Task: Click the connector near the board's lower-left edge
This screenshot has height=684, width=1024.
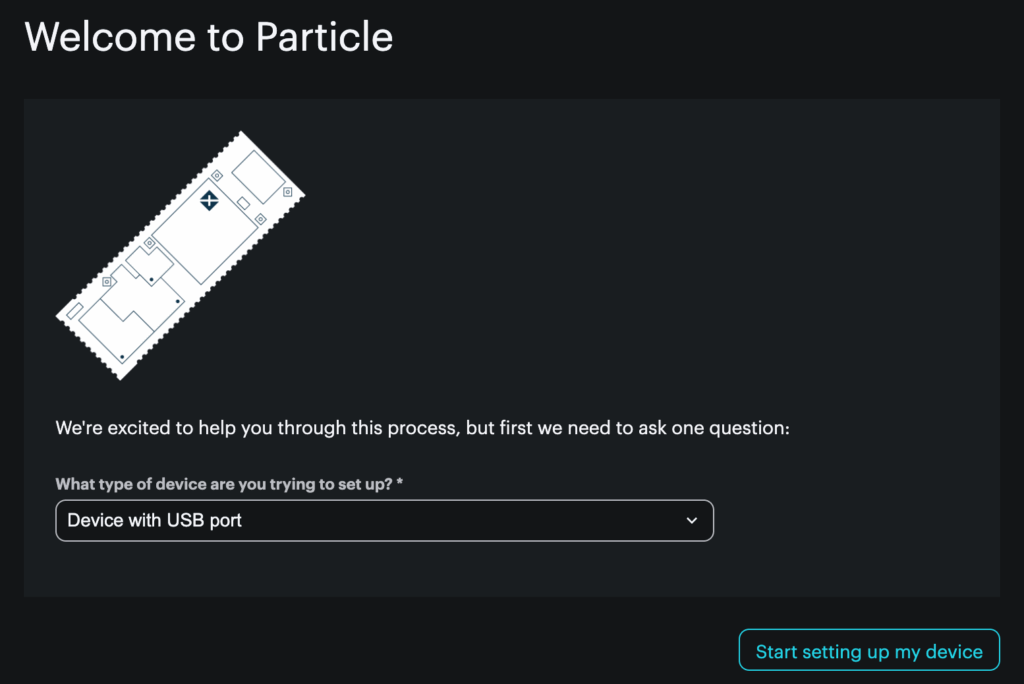Action: point(107,283)
